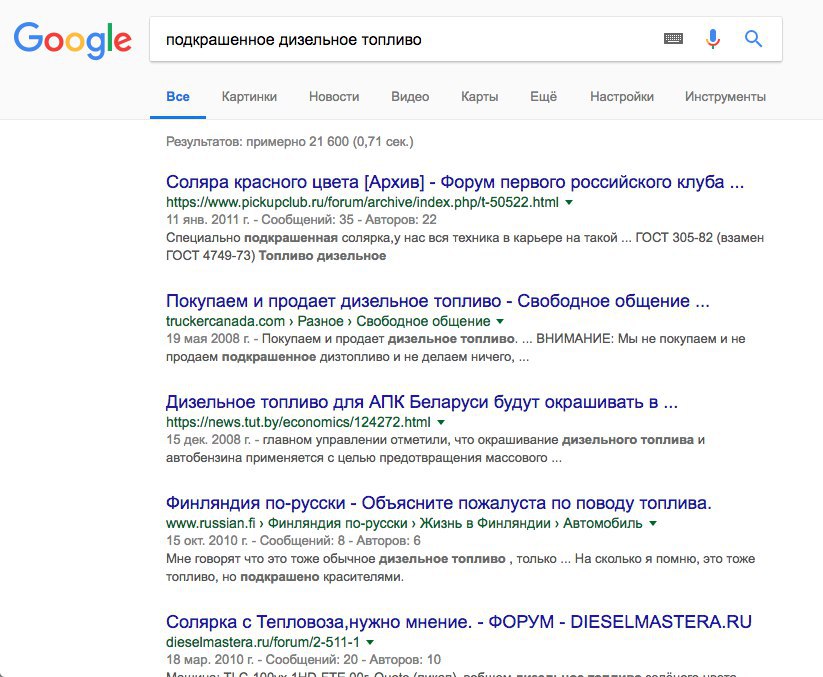The width and height of the screenshot is (823, 677).
Task: Click the results count text 21 600
Action: click(x=290, y=142)
